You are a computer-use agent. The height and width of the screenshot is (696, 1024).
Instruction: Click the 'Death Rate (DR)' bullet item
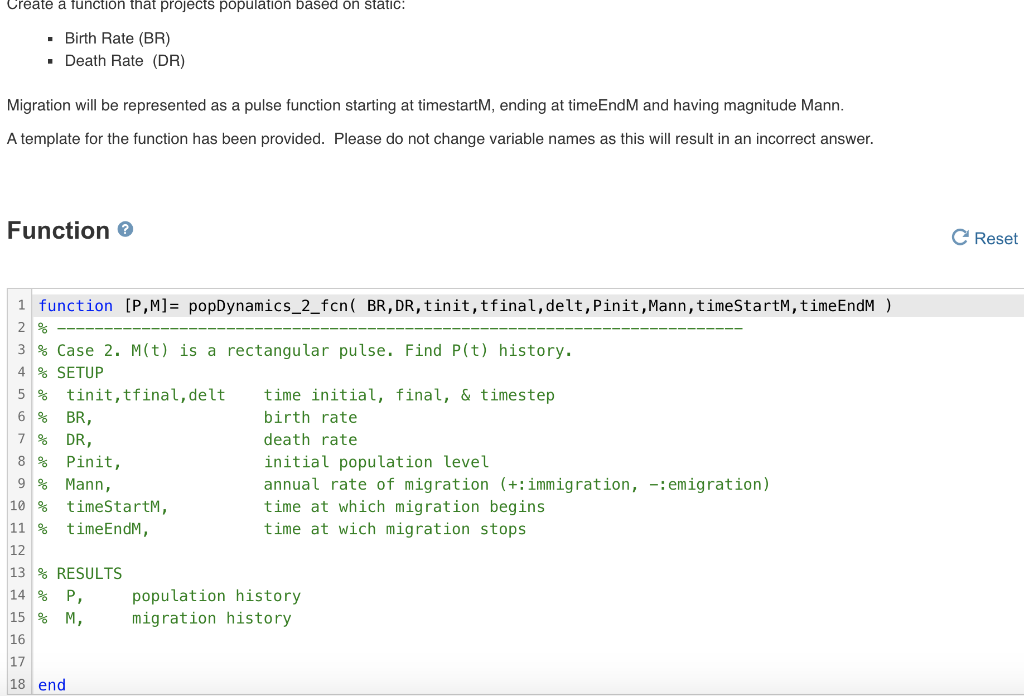124,60
